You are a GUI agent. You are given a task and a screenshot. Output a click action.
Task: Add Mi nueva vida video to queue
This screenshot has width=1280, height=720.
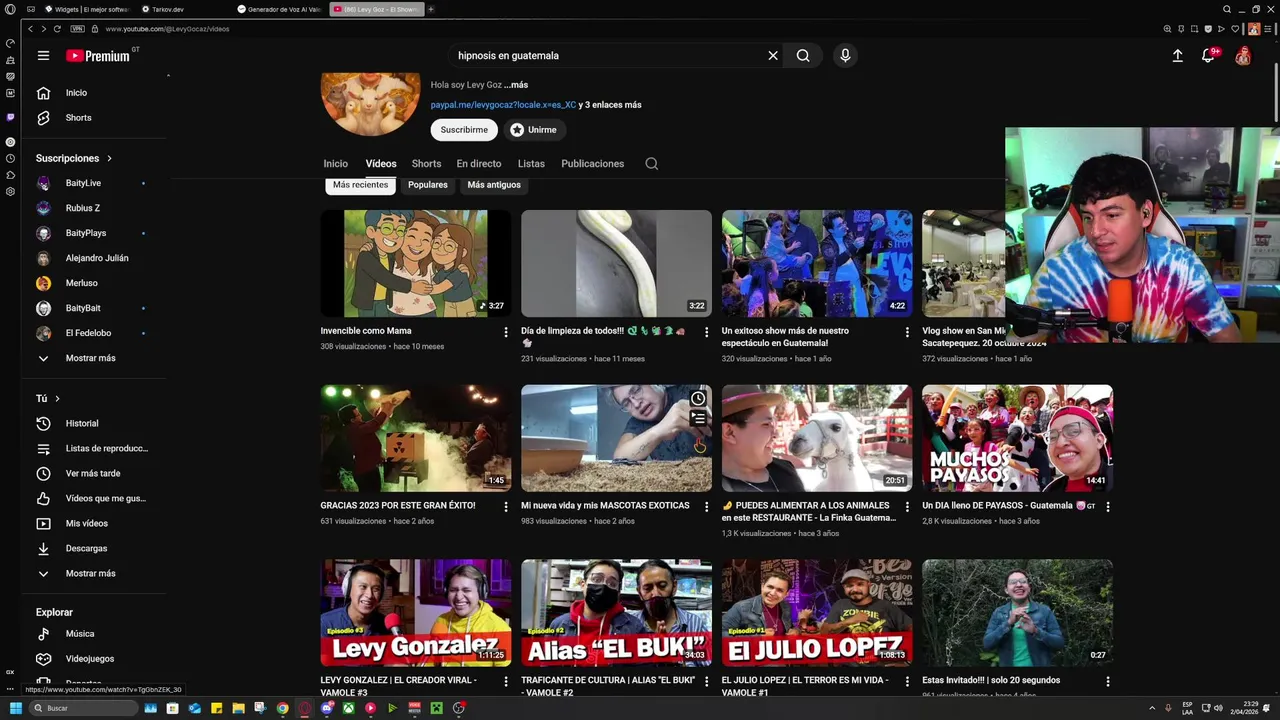698,418
